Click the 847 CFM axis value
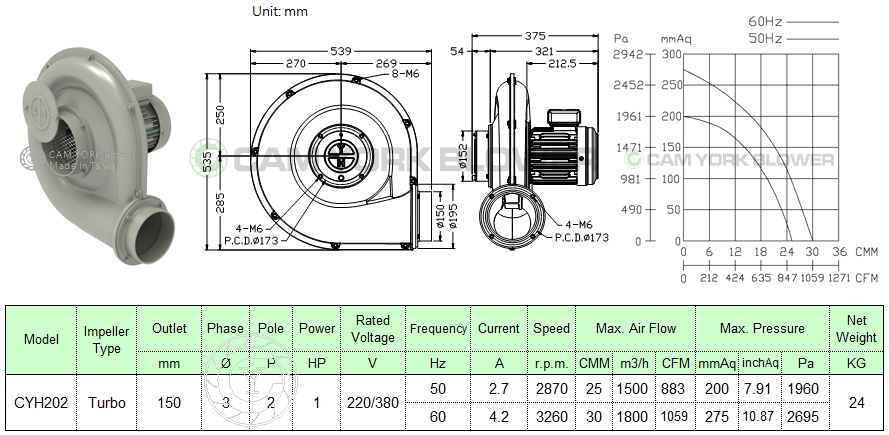Viewport: 889px width, 435px height. point(787,278)
